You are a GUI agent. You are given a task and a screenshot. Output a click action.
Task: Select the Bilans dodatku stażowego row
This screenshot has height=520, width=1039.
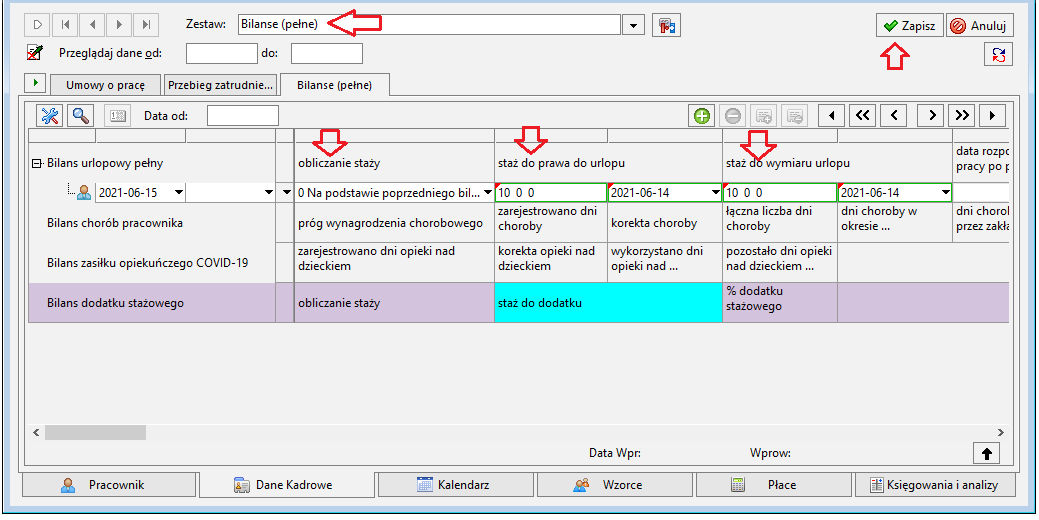pyautogui.click(x=519, y=303)
